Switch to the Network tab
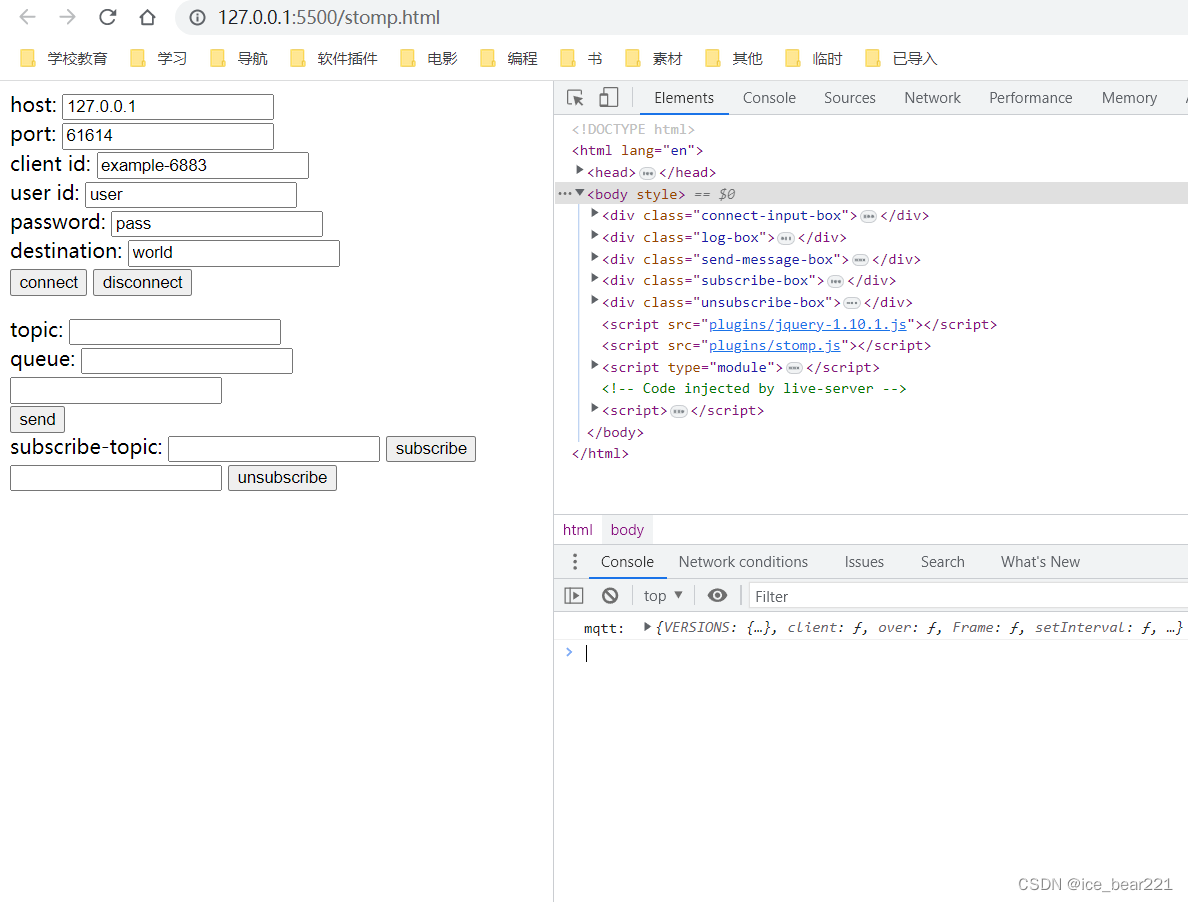1188x902 pixels. pos(932,97)
